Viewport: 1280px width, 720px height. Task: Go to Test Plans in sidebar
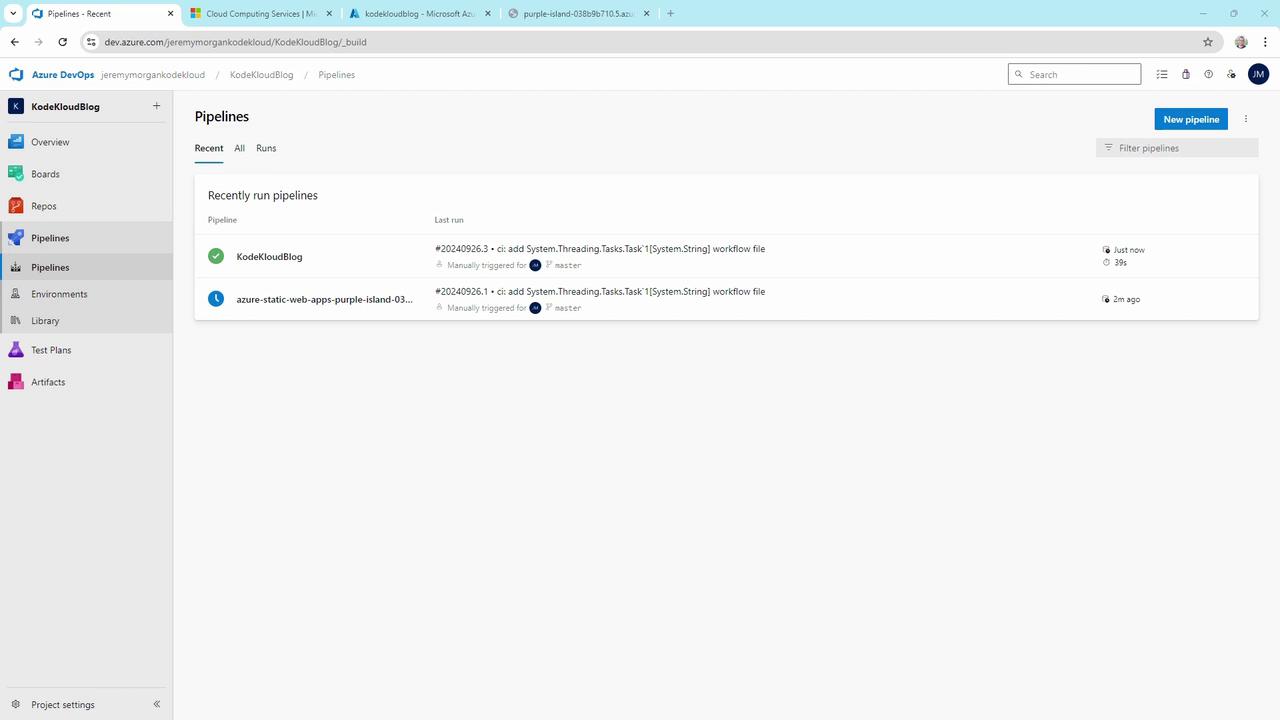pos(51,350)
